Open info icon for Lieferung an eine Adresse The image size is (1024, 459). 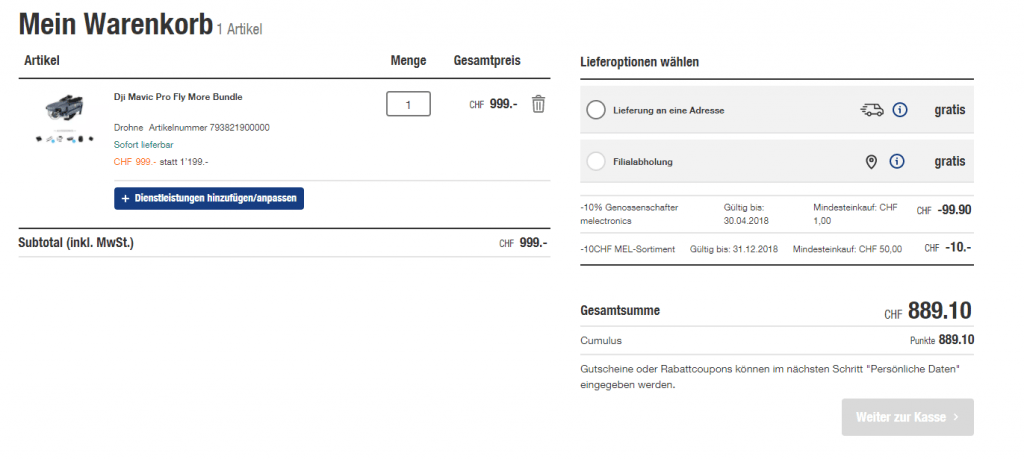898,110
